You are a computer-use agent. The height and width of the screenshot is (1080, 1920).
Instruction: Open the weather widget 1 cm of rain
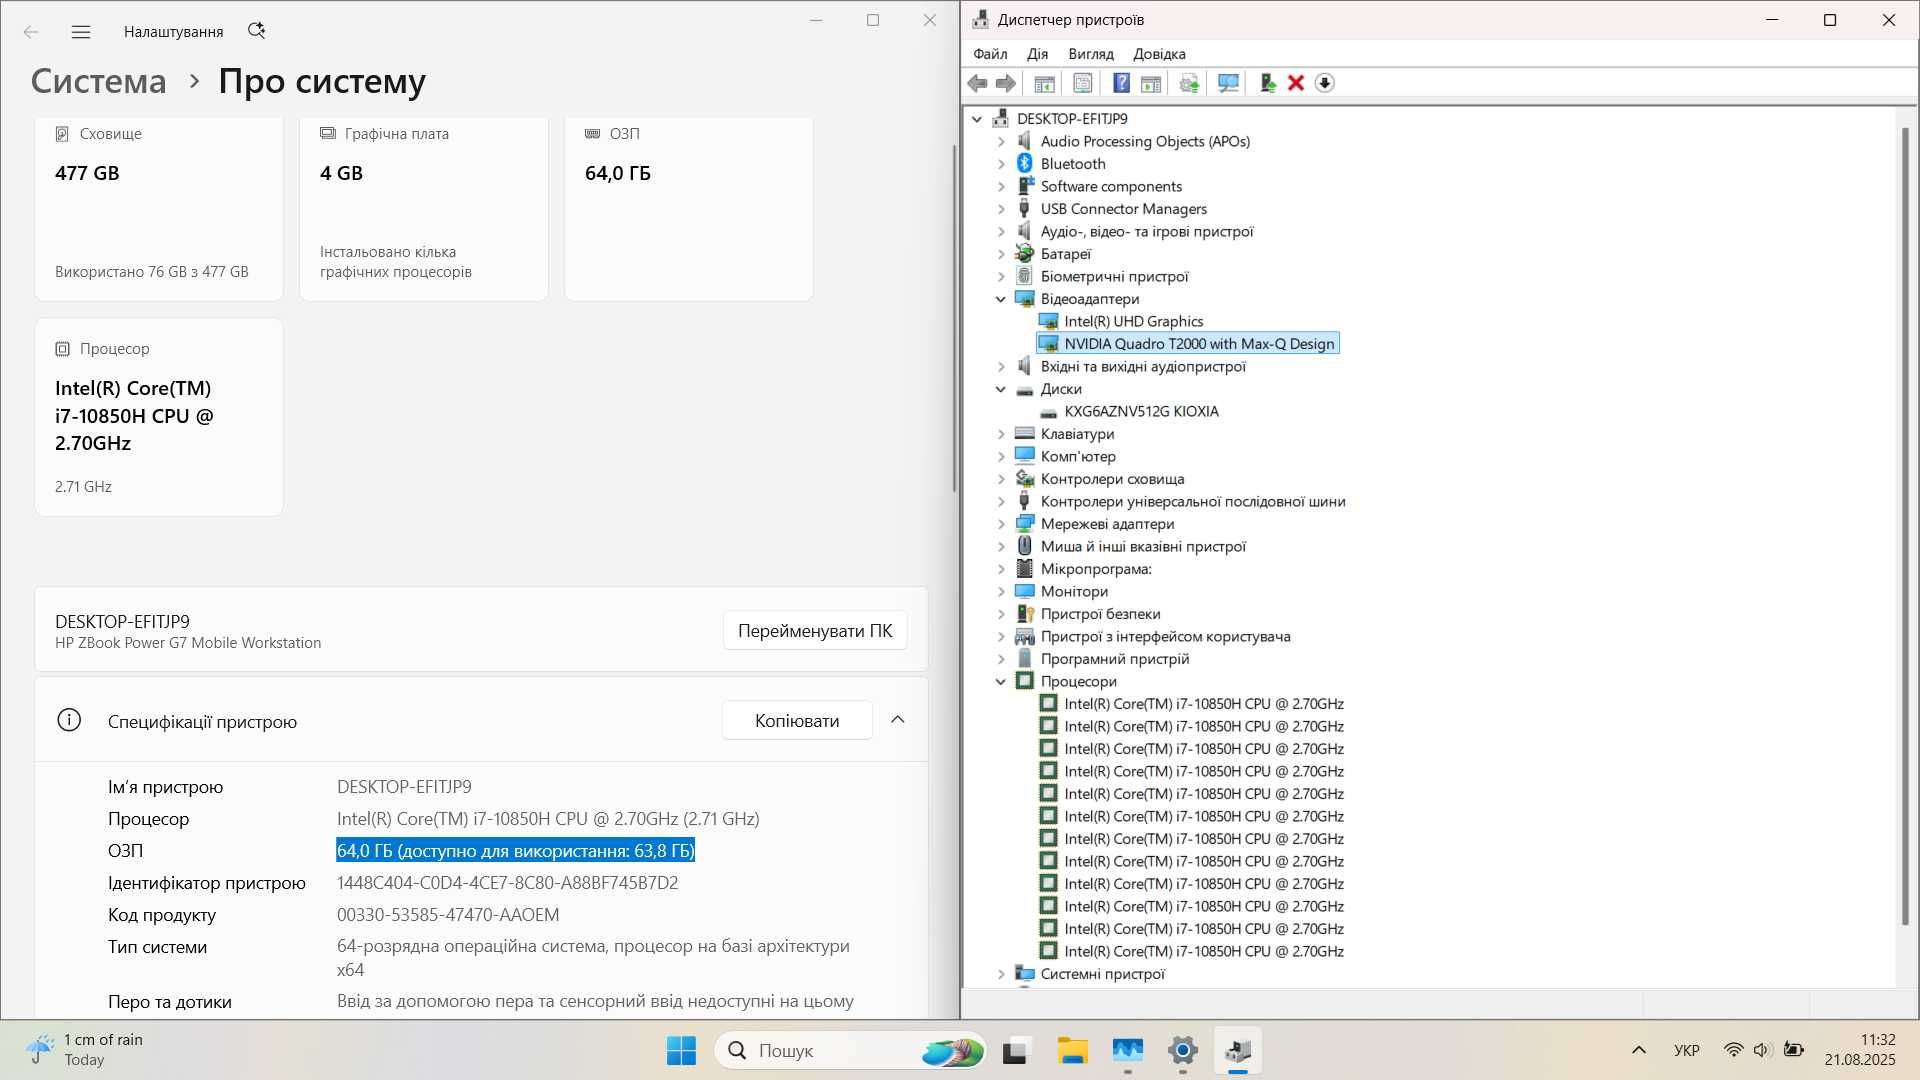[85, 1050]
